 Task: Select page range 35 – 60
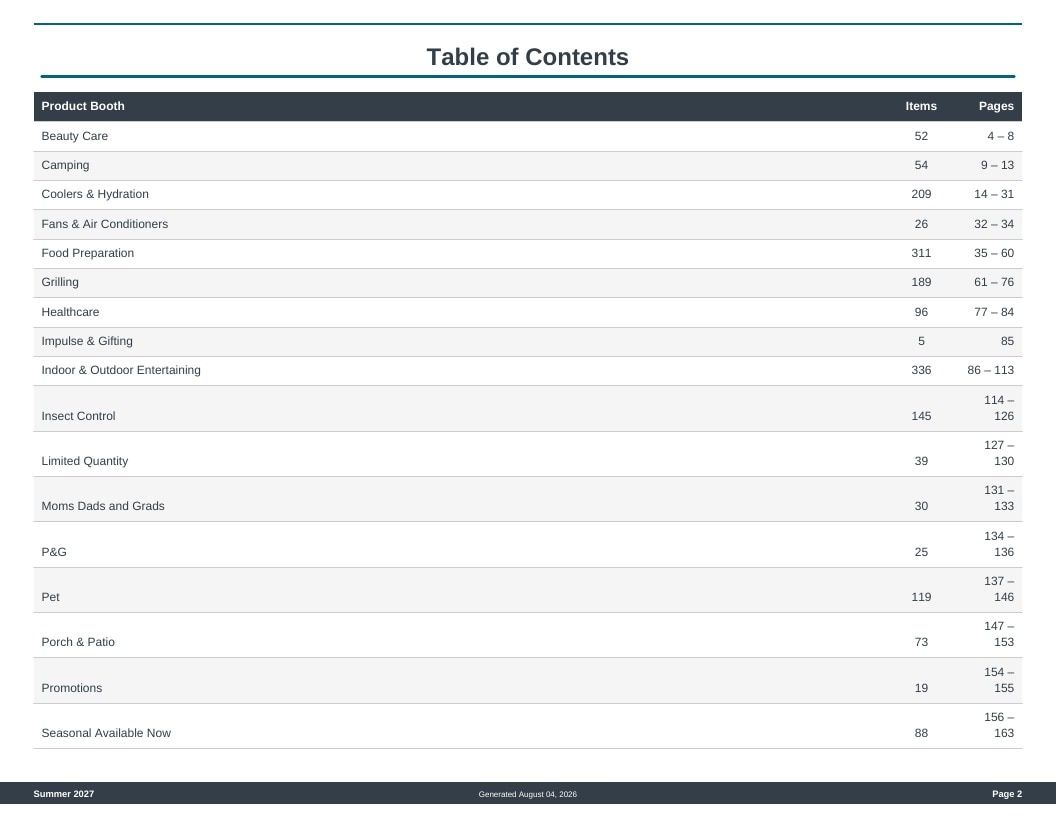click(994, 253)
